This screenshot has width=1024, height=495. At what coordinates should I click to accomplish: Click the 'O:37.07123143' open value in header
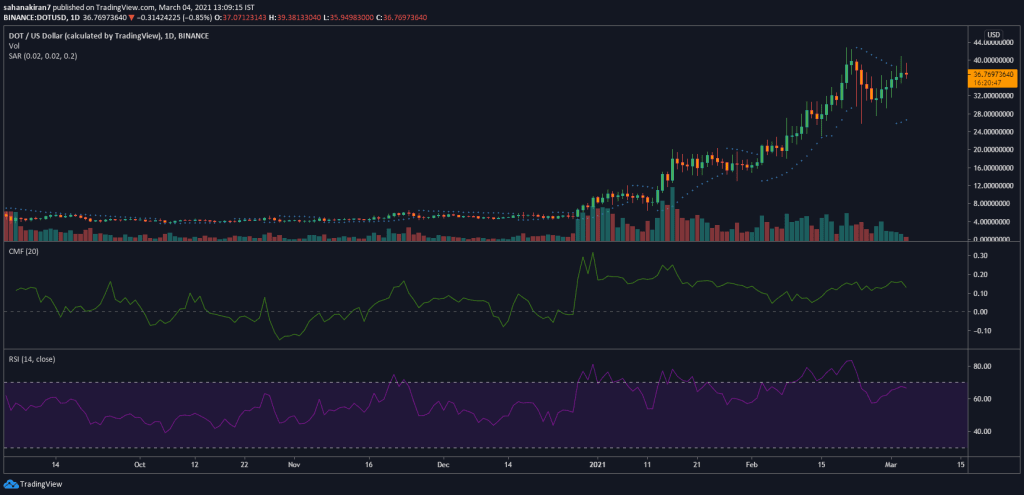coord(238,18)
